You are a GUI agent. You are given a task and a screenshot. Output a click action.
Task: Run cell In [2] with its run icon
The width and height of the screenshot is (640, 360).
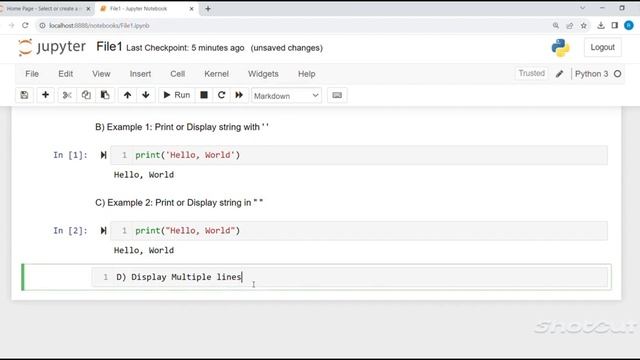tap(103, 231)
